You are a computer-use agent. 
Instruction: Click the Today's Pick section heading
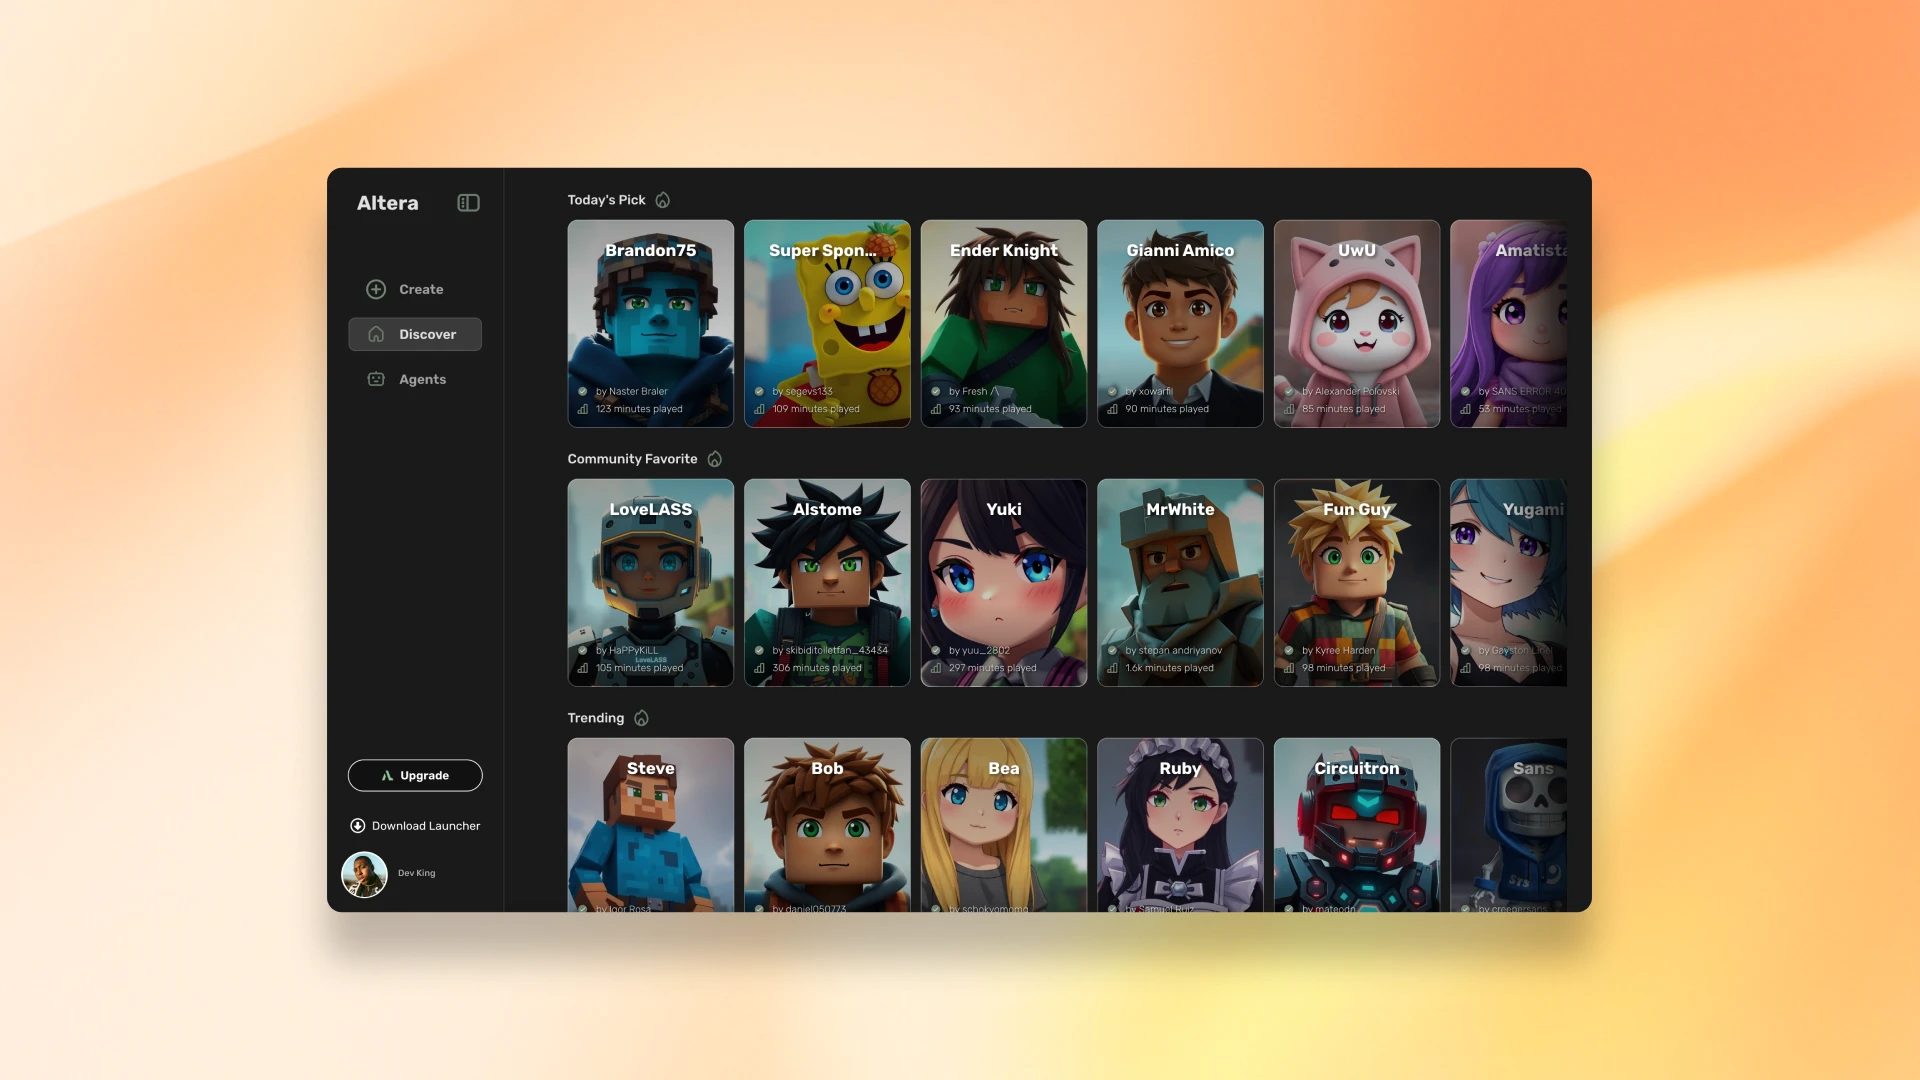(606, 200)
